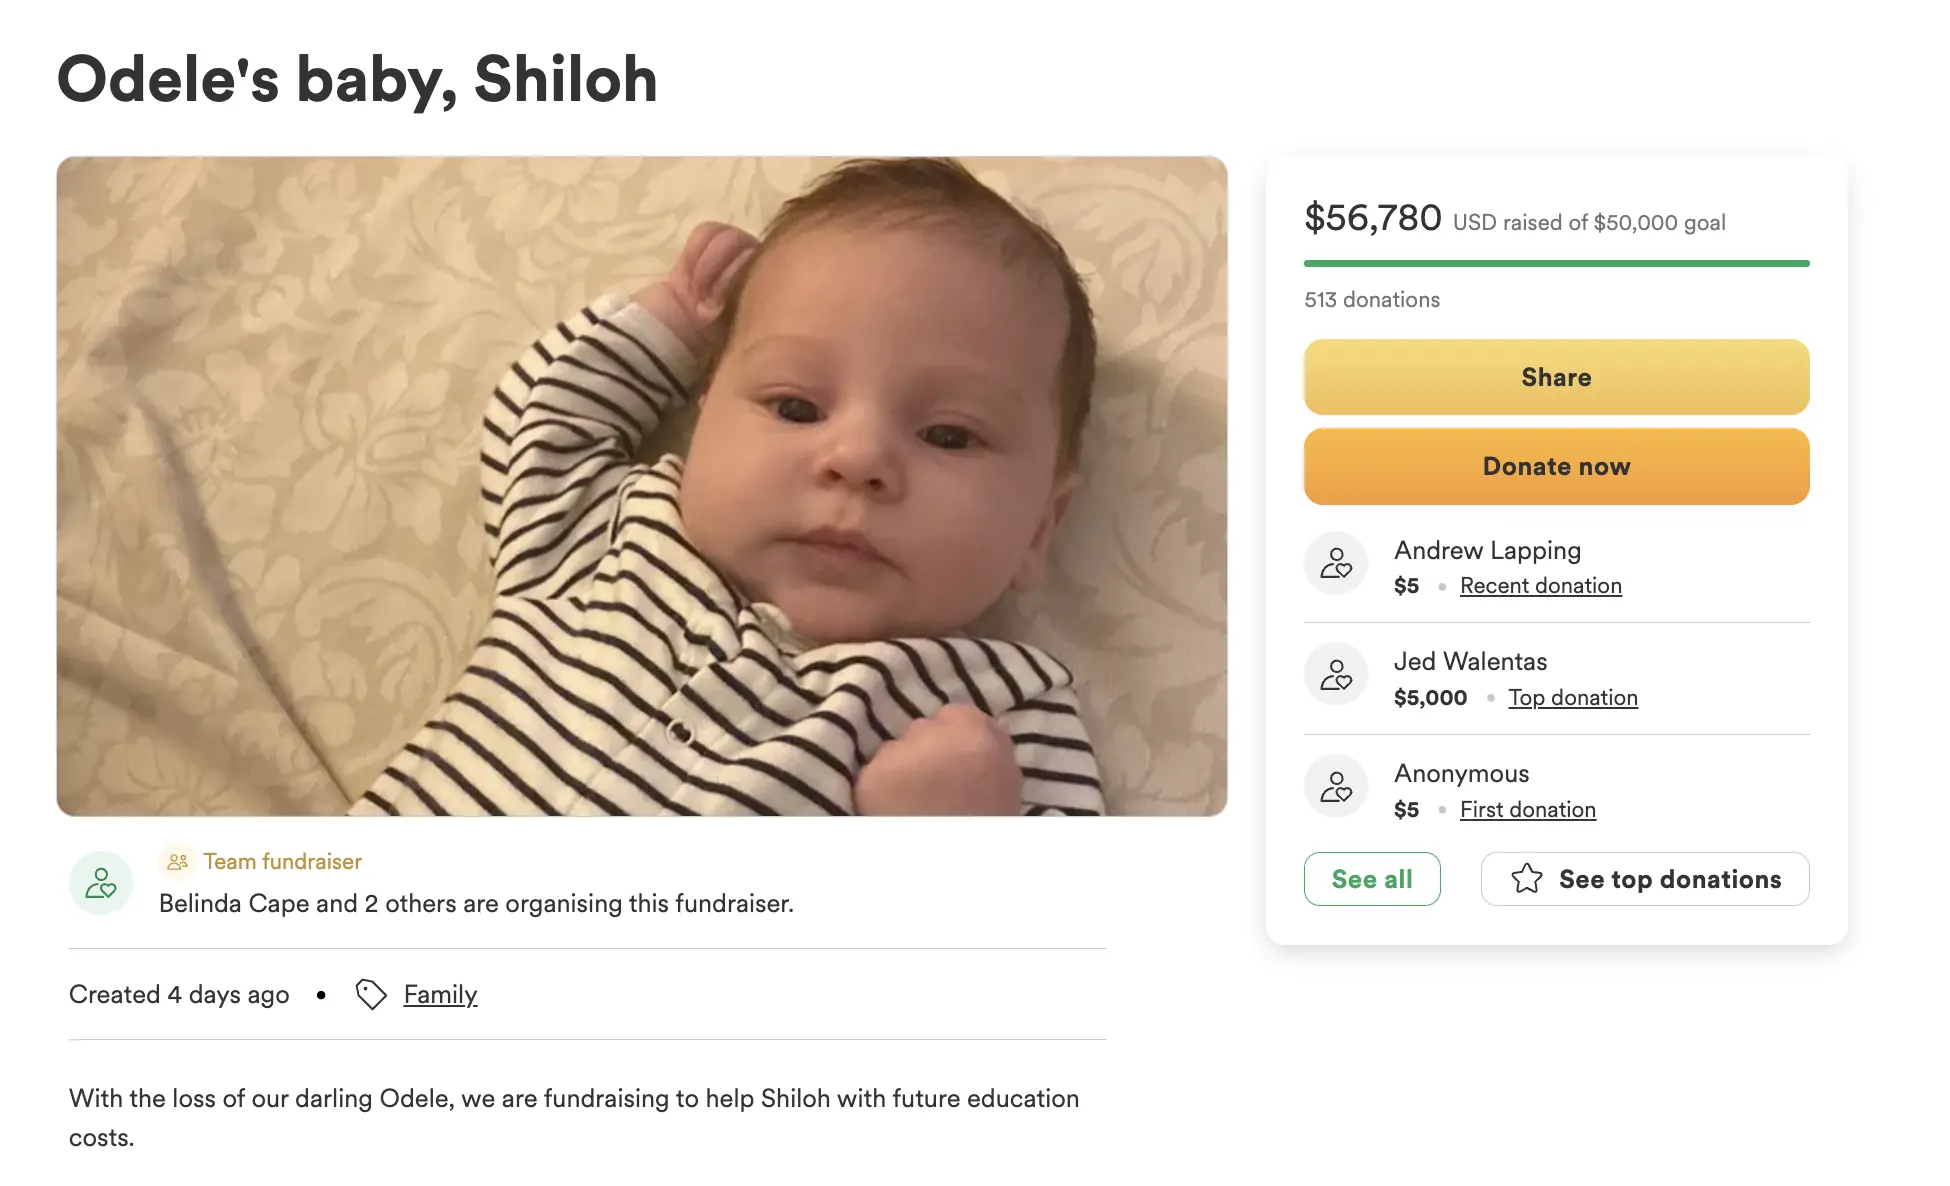
Task: Open the Top donation link
Action: (x=1572, y=698)
